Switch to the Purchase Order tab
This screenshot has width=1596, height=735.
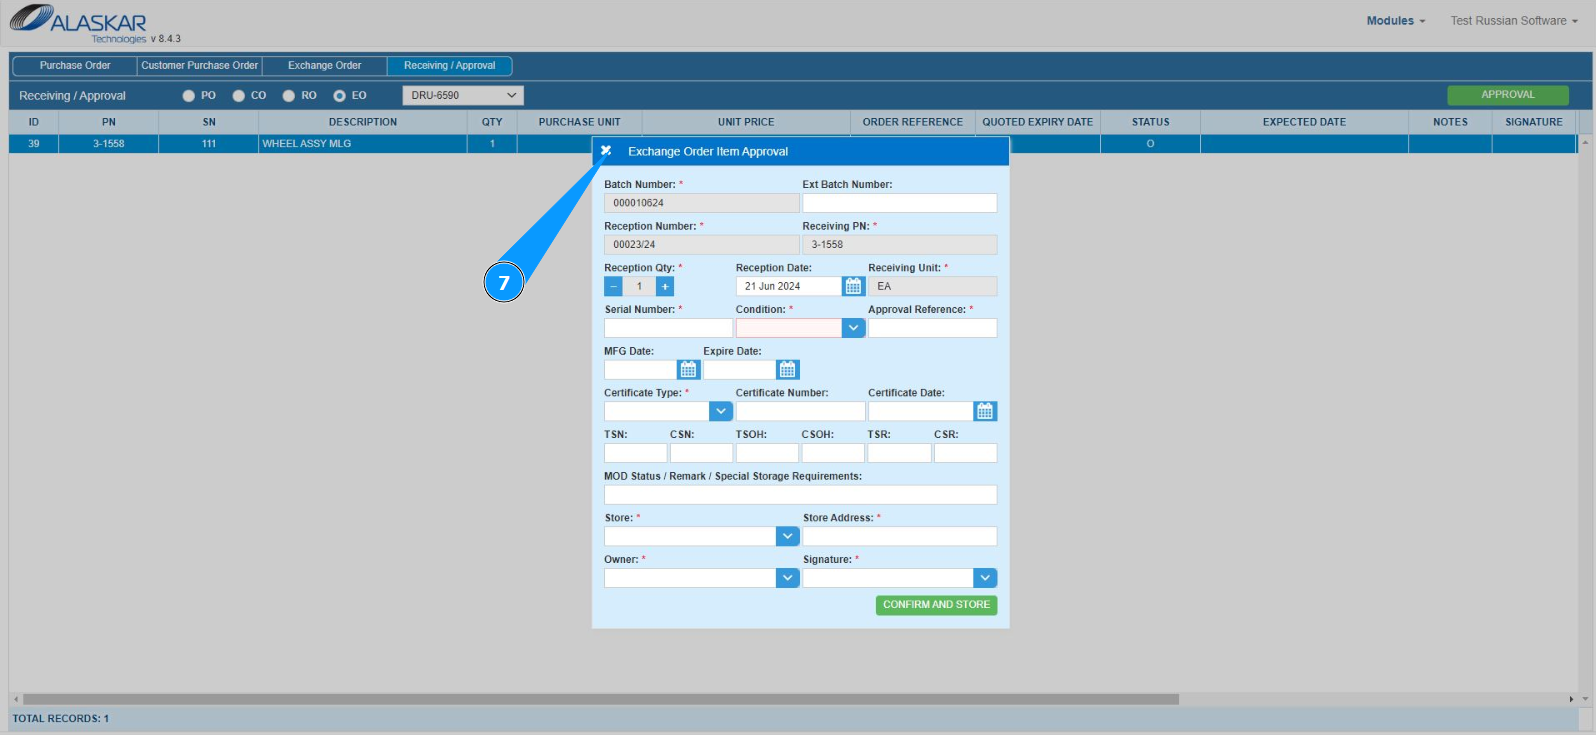(75, 66)
